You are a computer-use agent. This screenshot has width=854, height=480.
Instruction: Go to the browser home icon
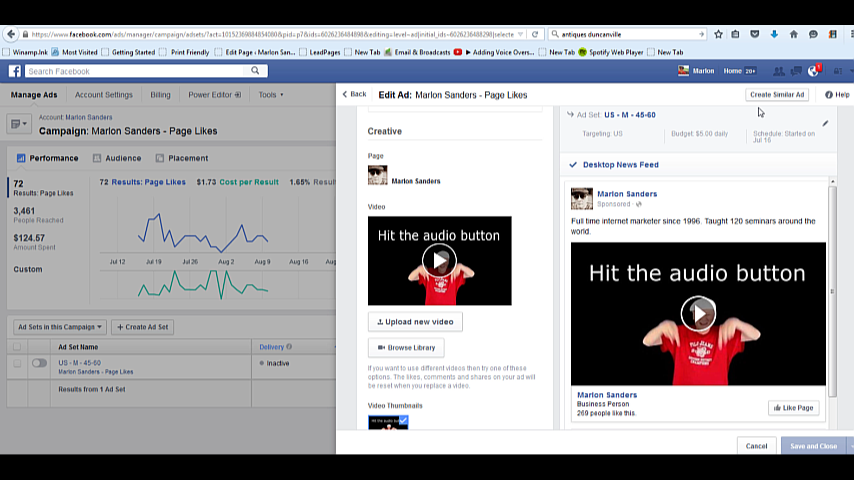point(794,34)
